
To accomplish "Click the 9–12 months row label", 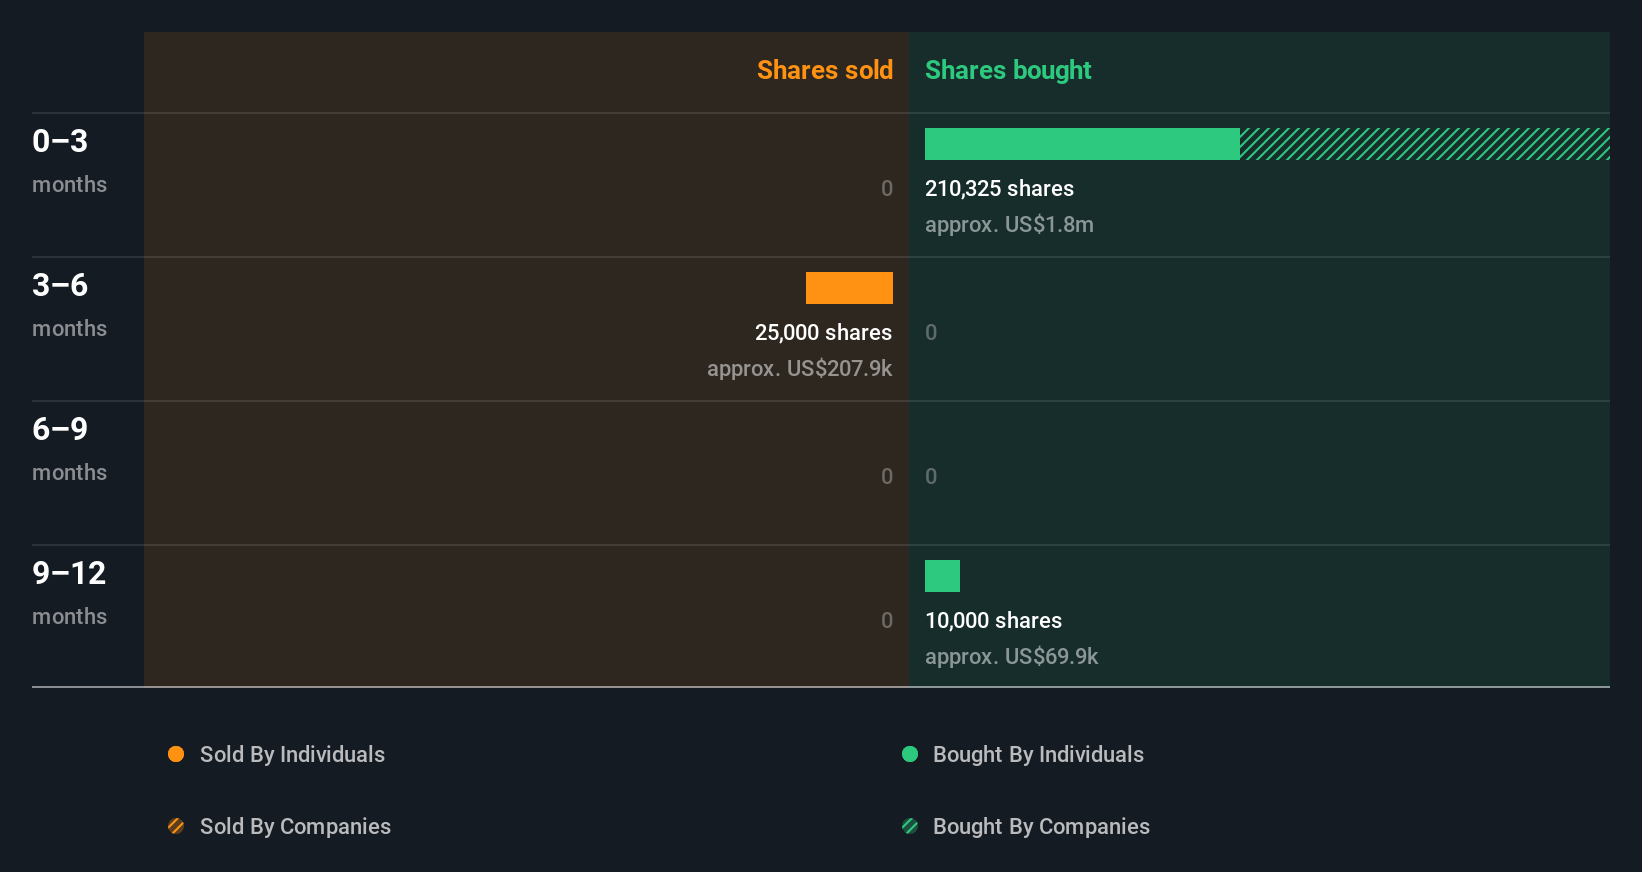I will click(x=69, y=592).
